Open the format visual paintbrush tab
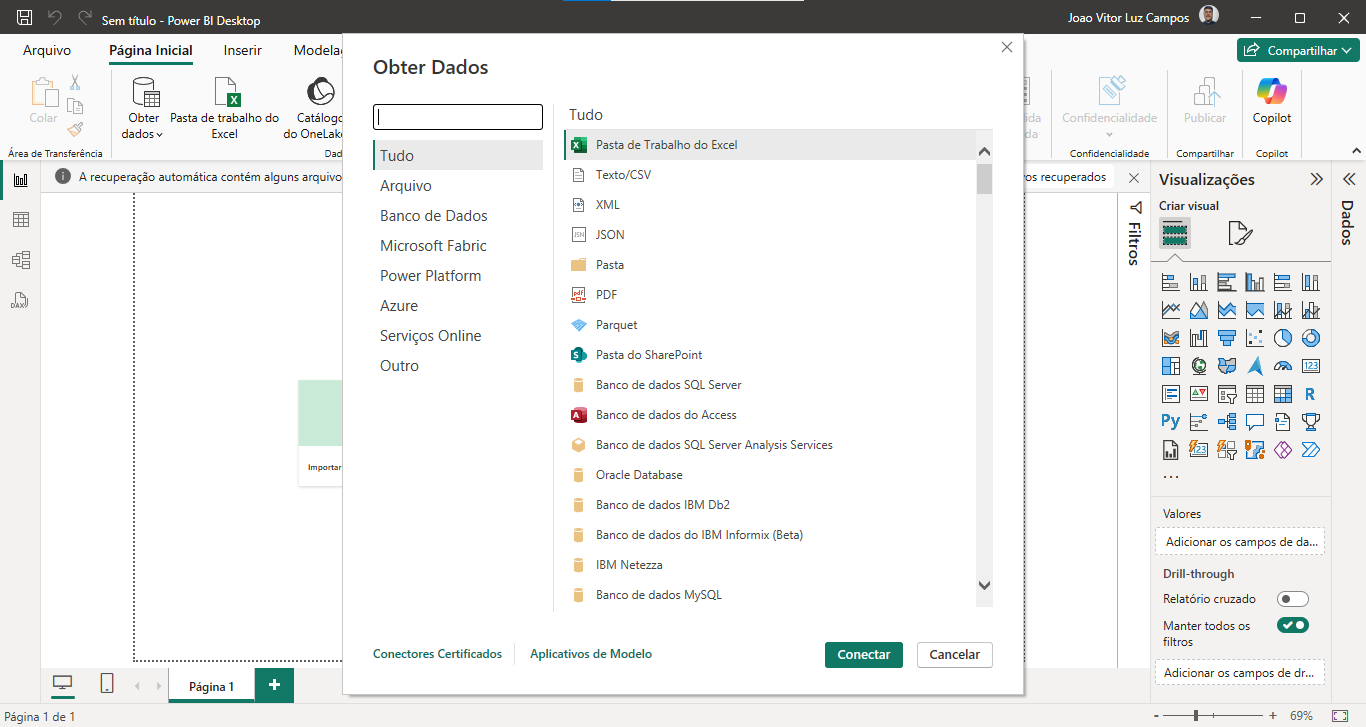The width and height of the screenshot is (1366, 727). [1240, 234]
